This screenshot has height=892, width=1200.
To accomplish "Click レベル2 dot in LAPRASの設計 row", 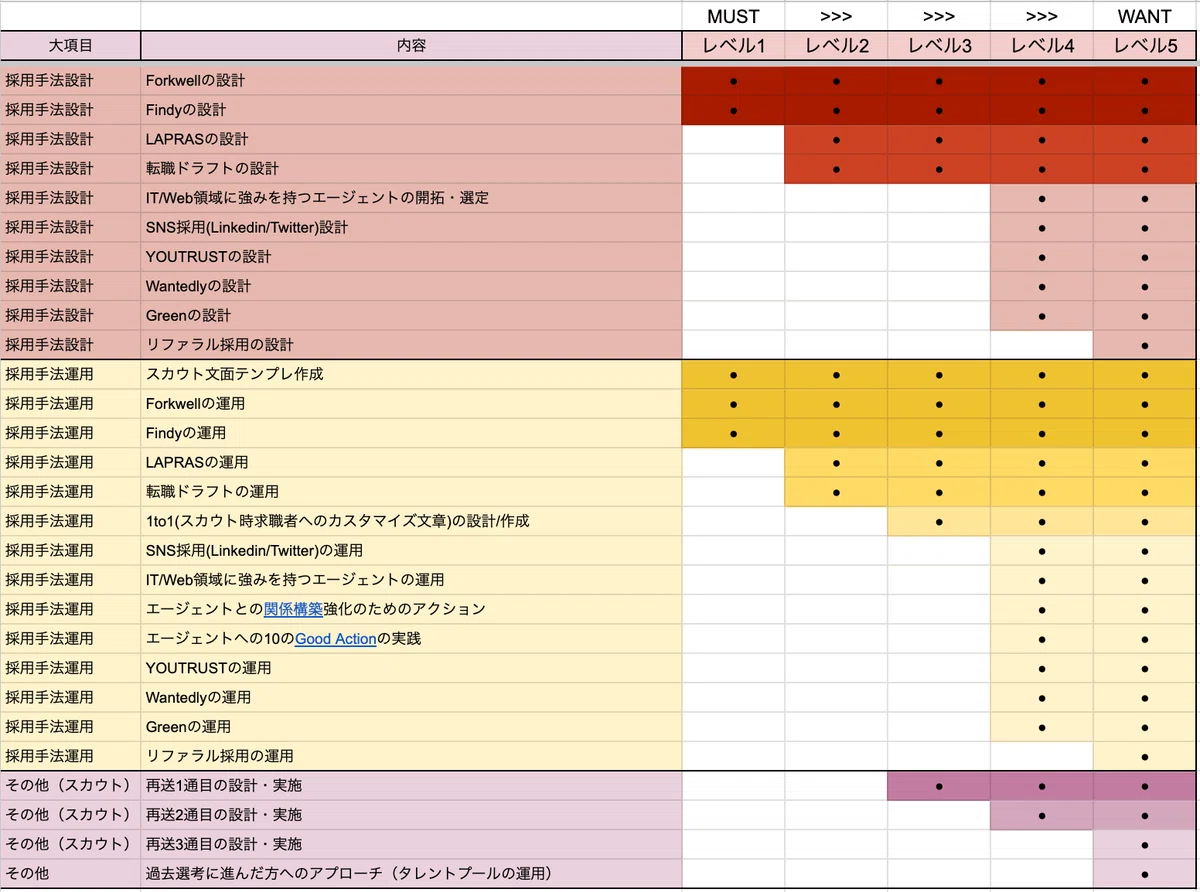I will (x=836, y=140).
